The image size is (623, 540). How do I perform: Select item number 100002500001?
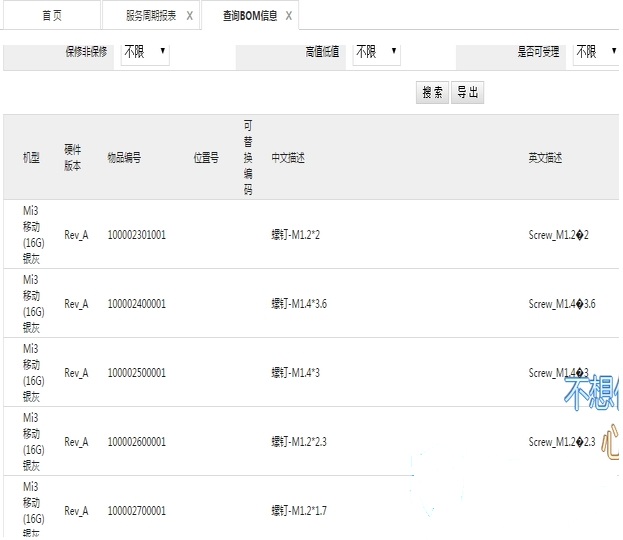click(136, 373)
